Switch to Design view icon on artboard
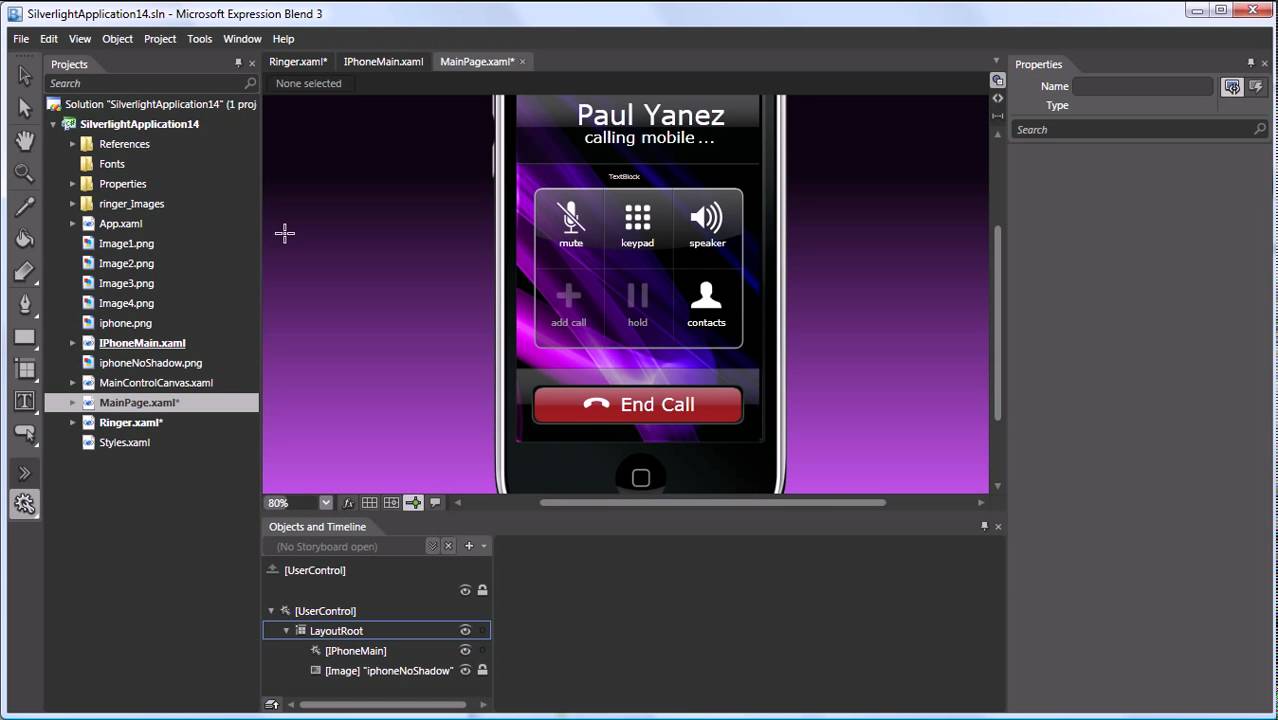Image resolution: width=1278 pixels, height=720 pixels. point(997,80)
